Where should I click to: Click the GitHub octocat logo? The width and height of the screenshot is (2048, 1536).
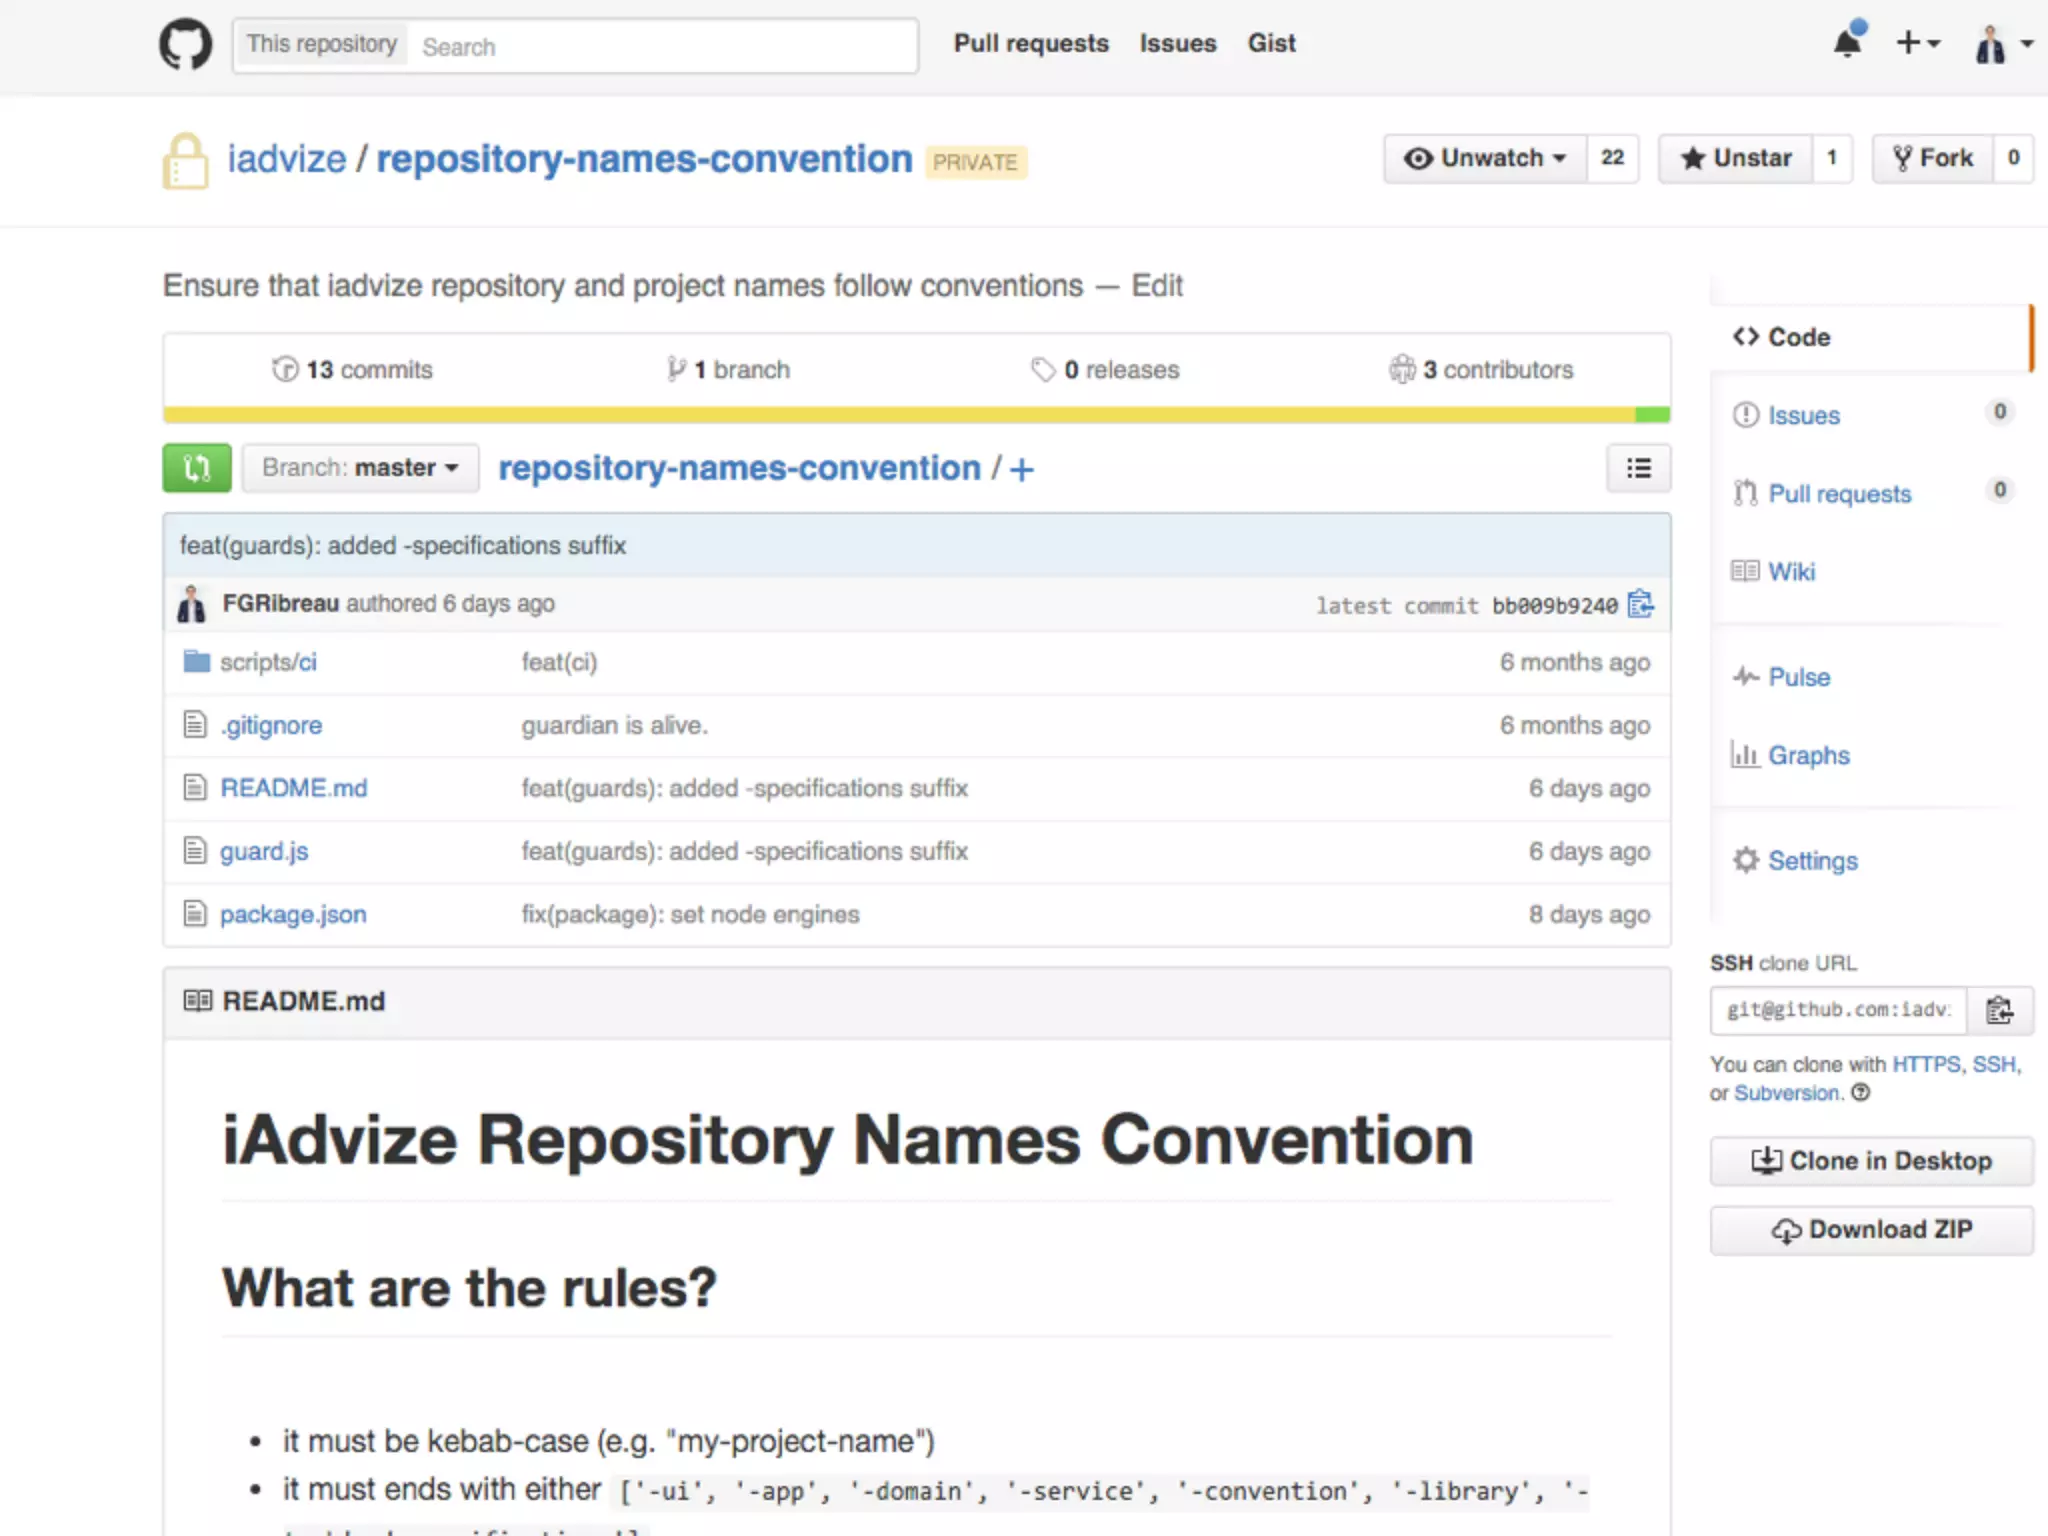point(186,45)
